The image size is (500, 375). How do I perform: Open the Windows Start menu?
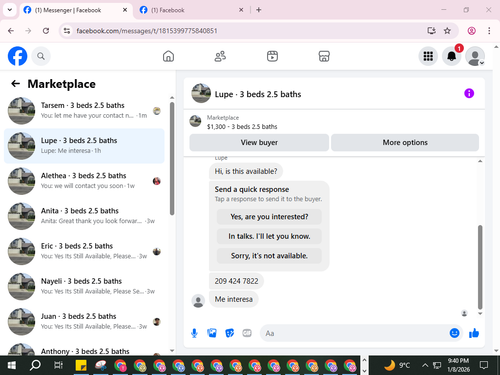coord(11,365)
